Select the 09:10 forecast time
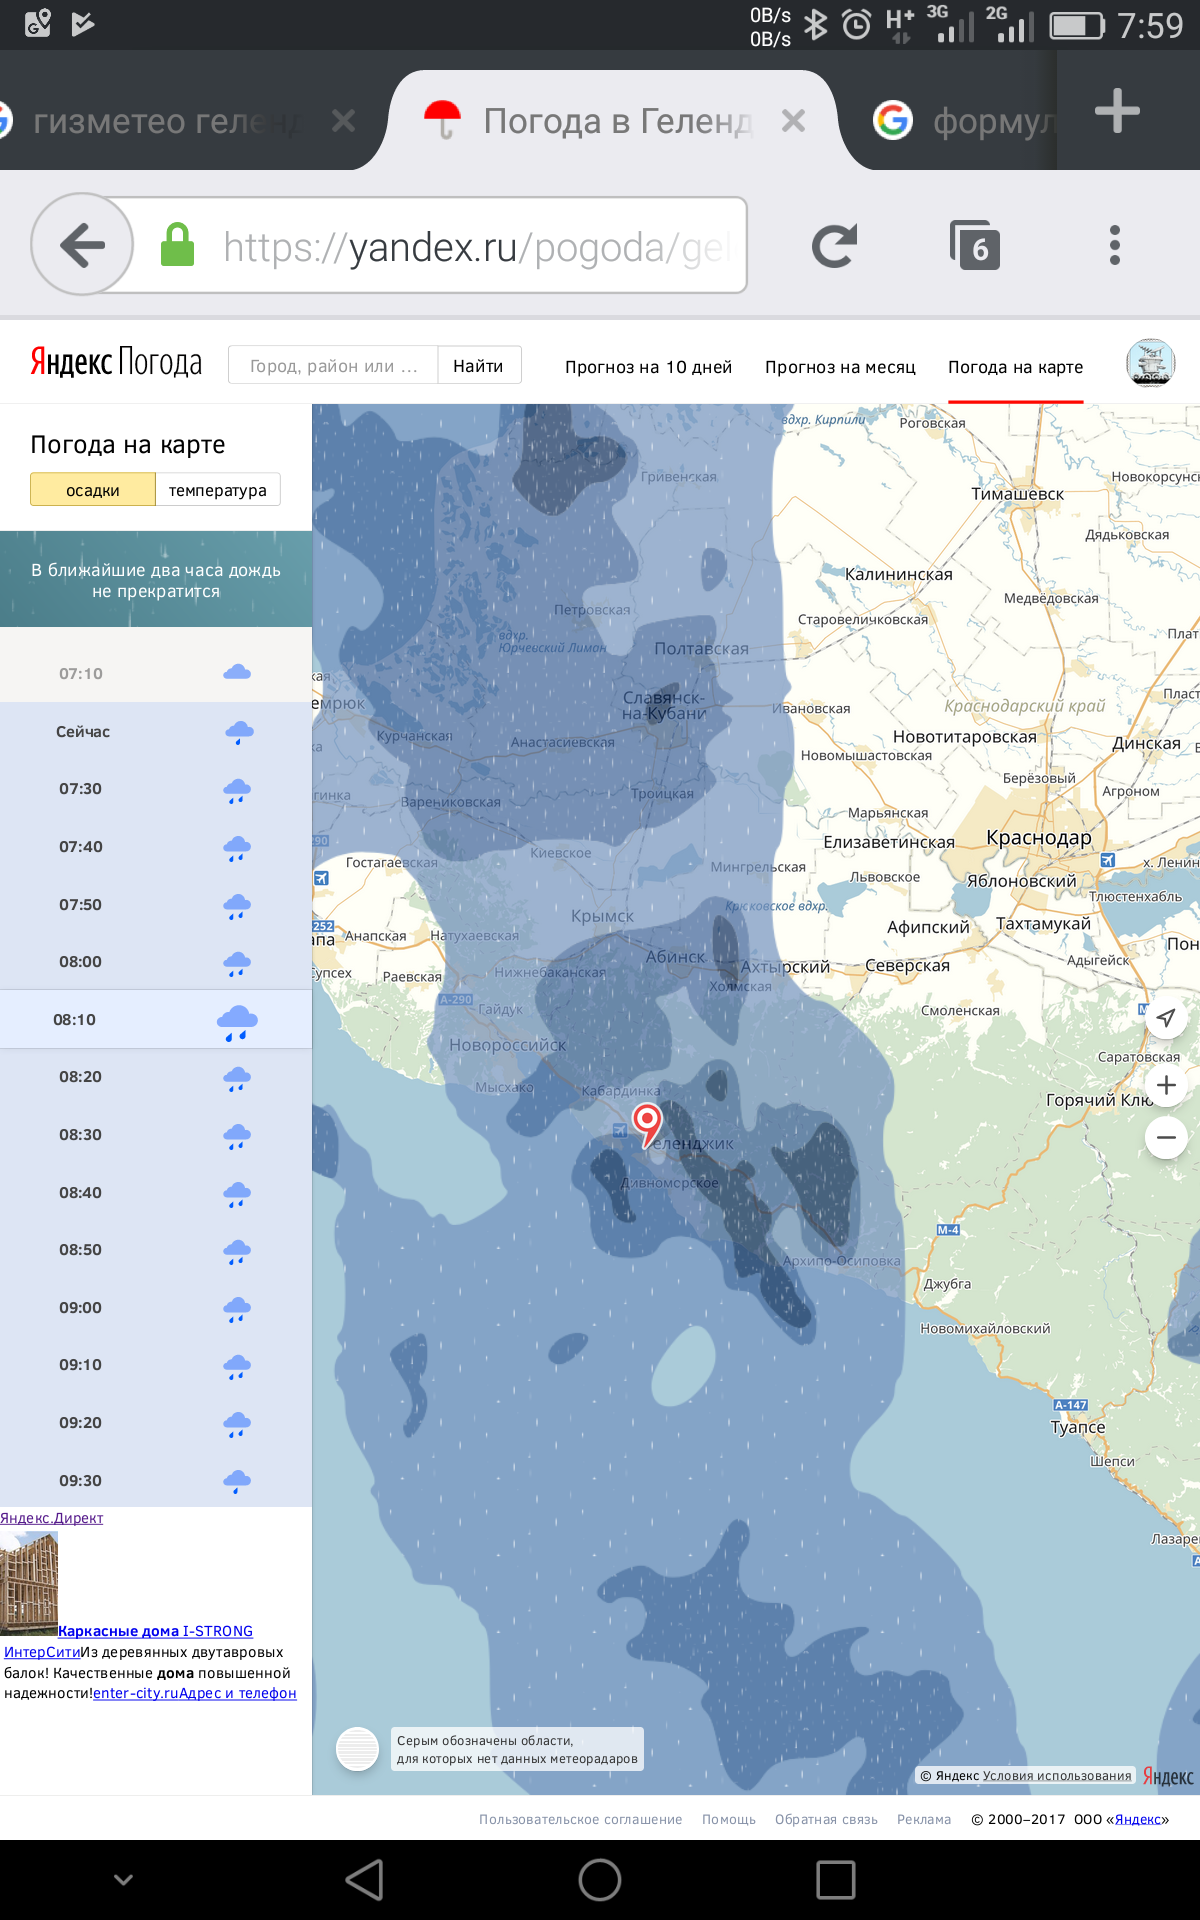1200x1920 pixels. pyautogui.click(x=156, y=1365)
